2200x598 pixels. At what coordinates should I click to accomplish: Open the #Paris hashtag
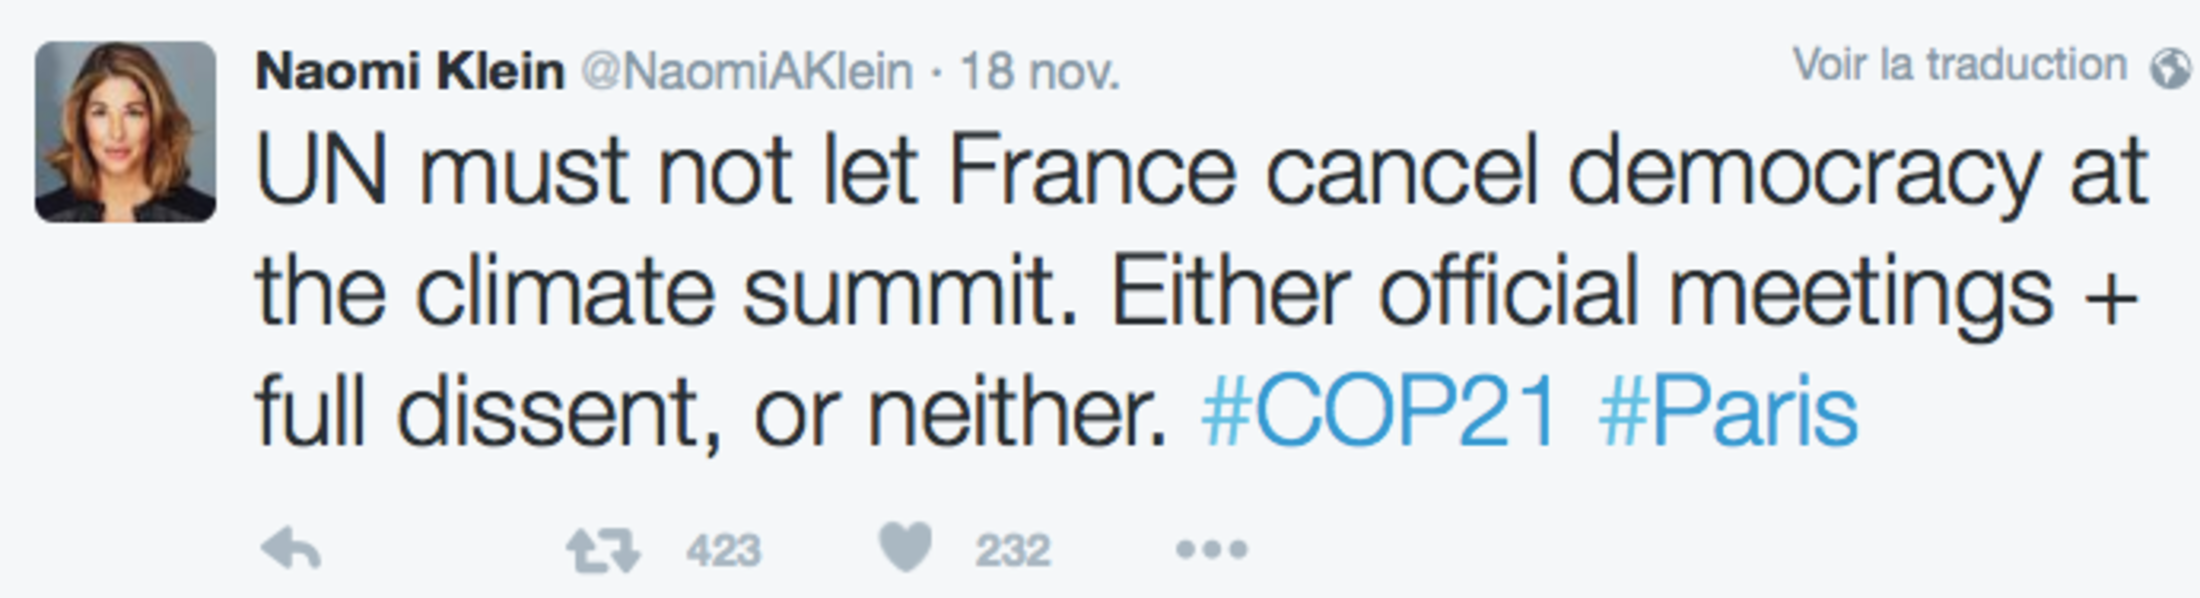pos(1728,411)
